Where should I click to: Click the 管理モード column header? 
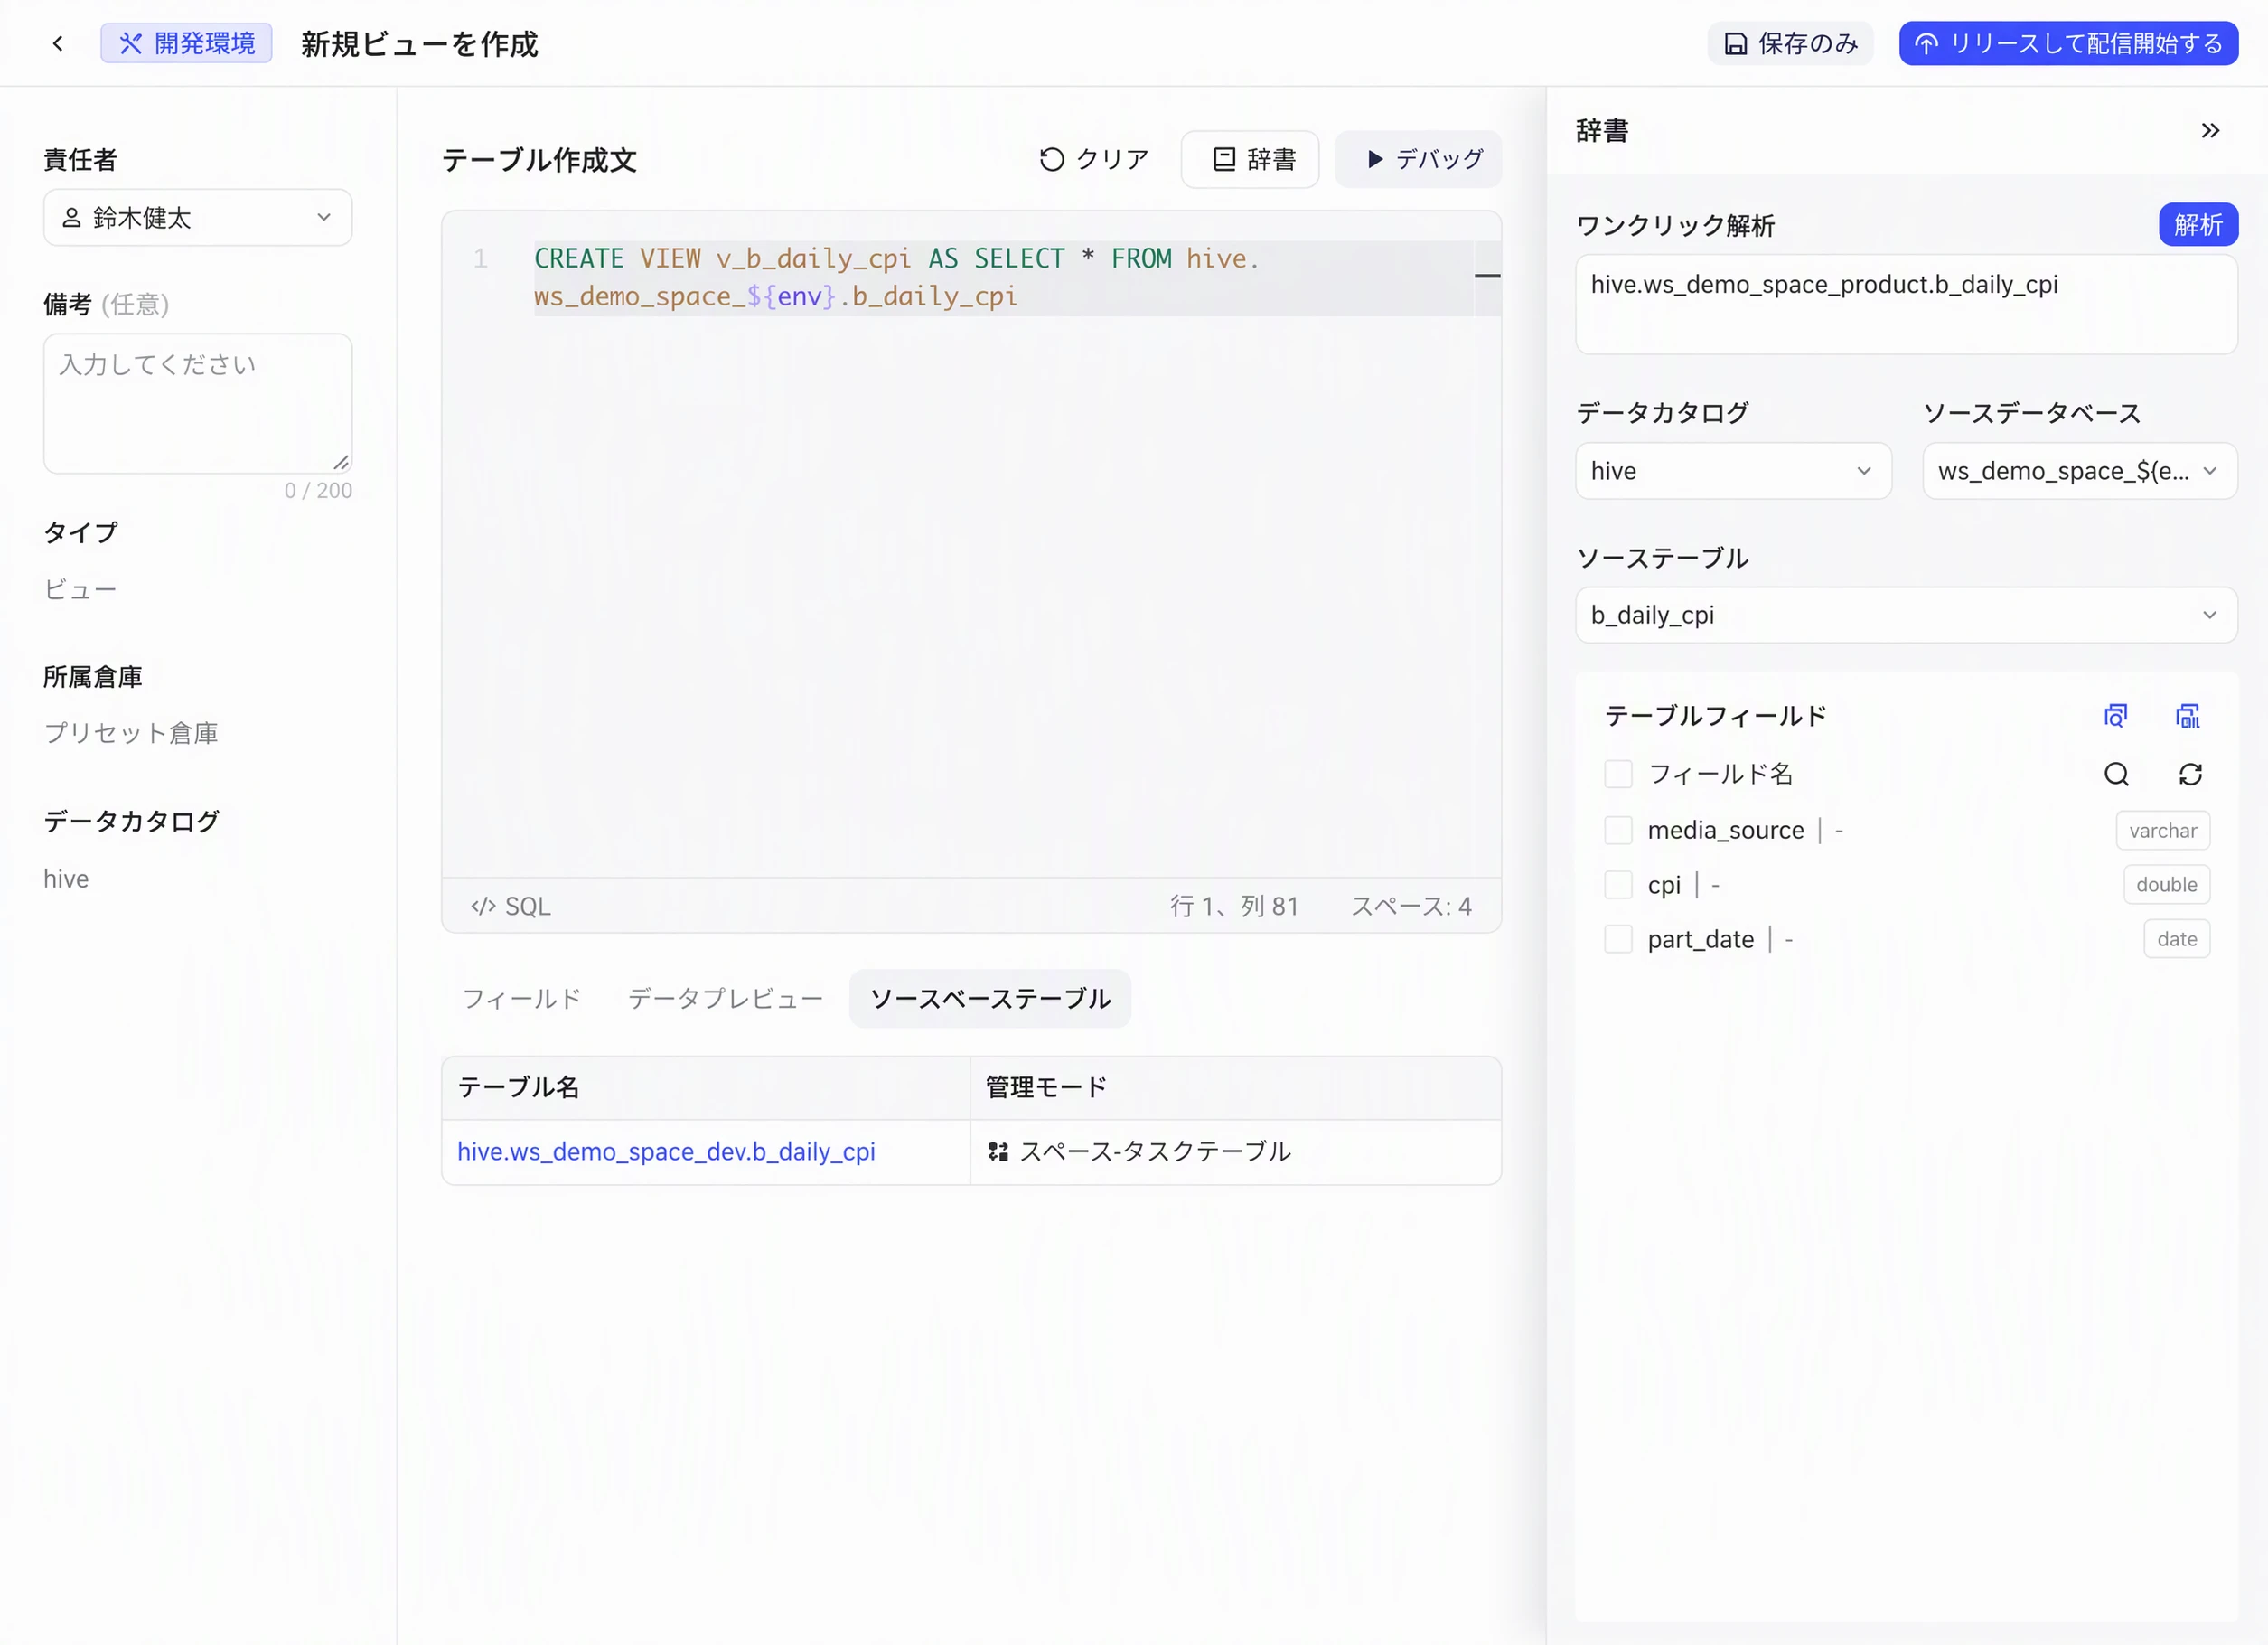(x=1235, y=1088)
